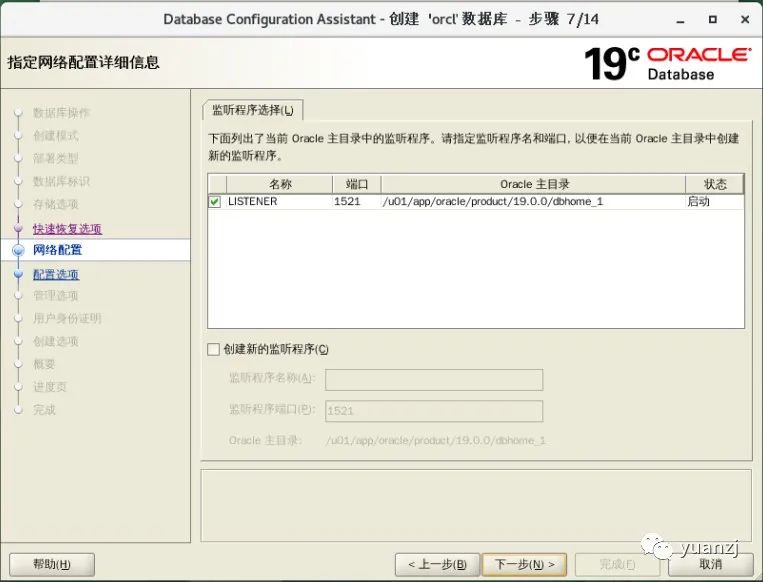Click the 名称 column header
Image resolution: width=763 pixels, height=582 pixels.
pyautogui.click(x=280, y=184)
